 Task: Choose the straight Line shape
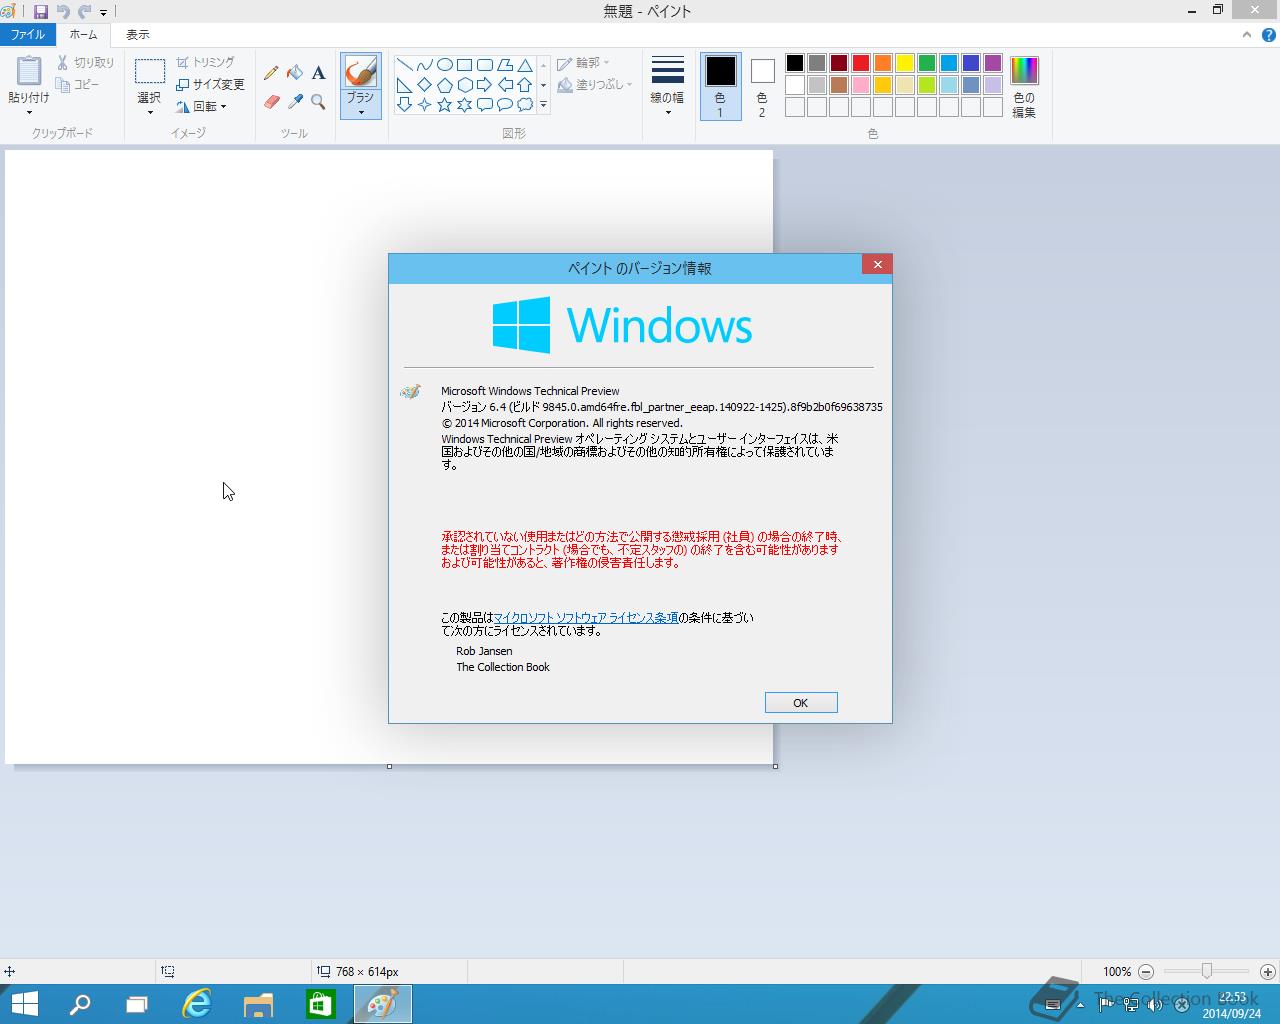405,65
